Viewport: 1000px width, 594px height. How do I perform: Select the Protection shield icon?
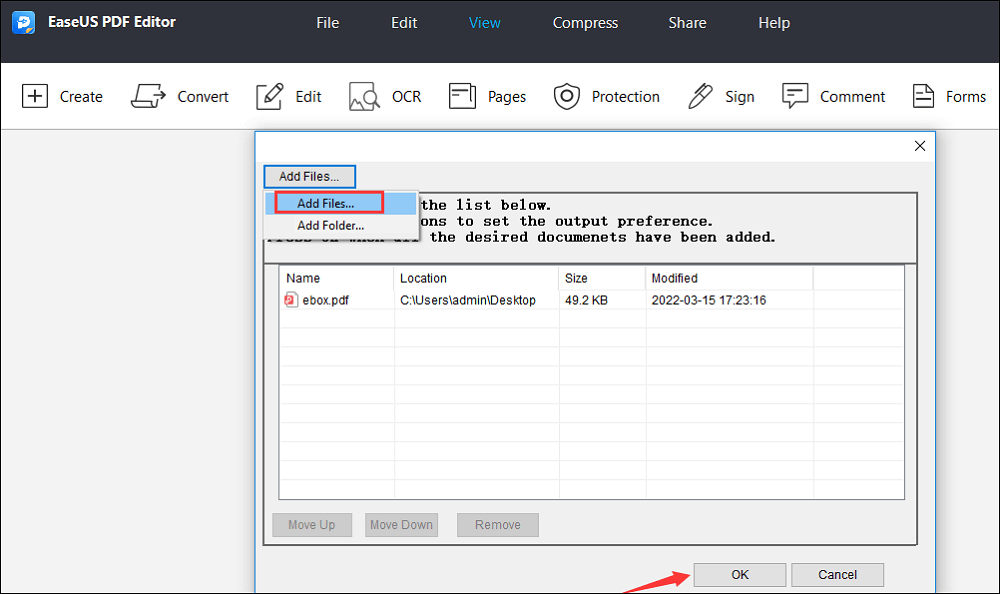566,96
